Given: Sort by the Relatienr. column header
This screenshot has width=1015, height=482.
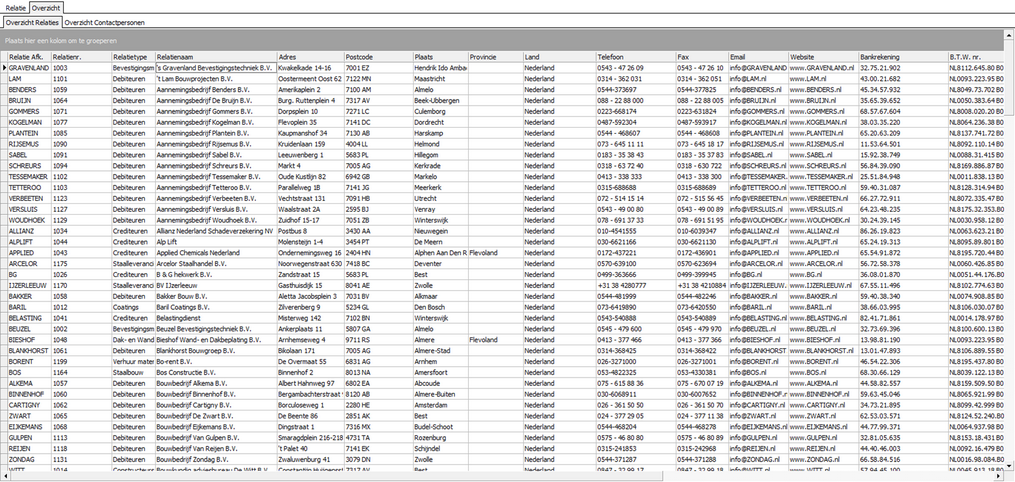Looking at the screenshot, I should pyautogui.click(x=81, y=57).
